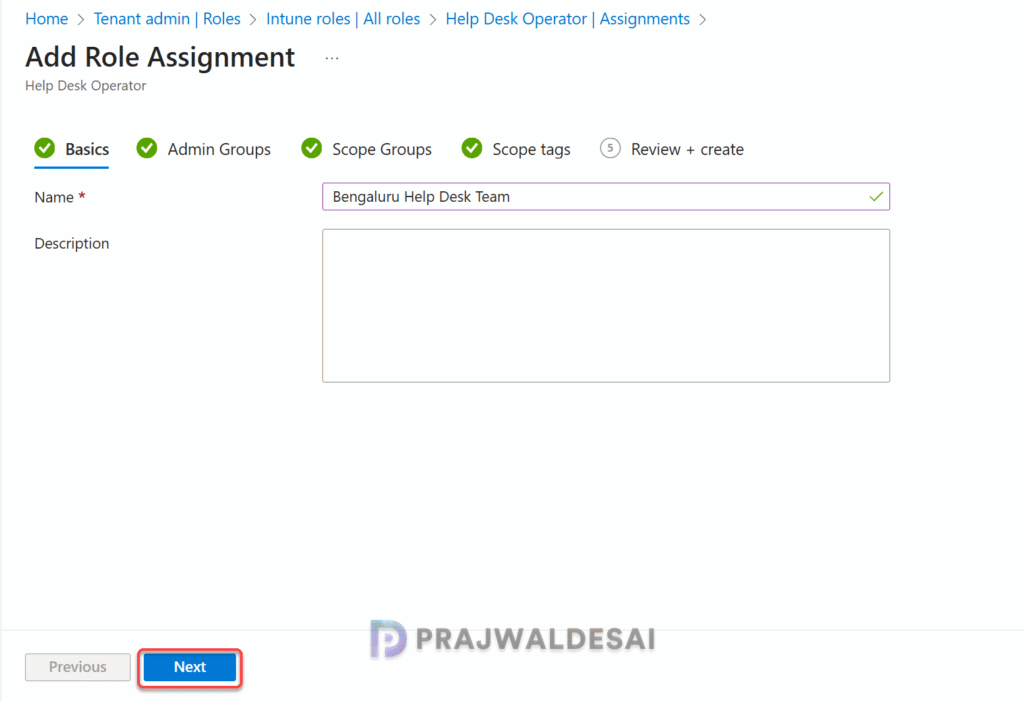The height and width of the screenshot is (701, 1024).
Task: Click the Help Desk Operator subtitle
Action: tap(86, 86)
